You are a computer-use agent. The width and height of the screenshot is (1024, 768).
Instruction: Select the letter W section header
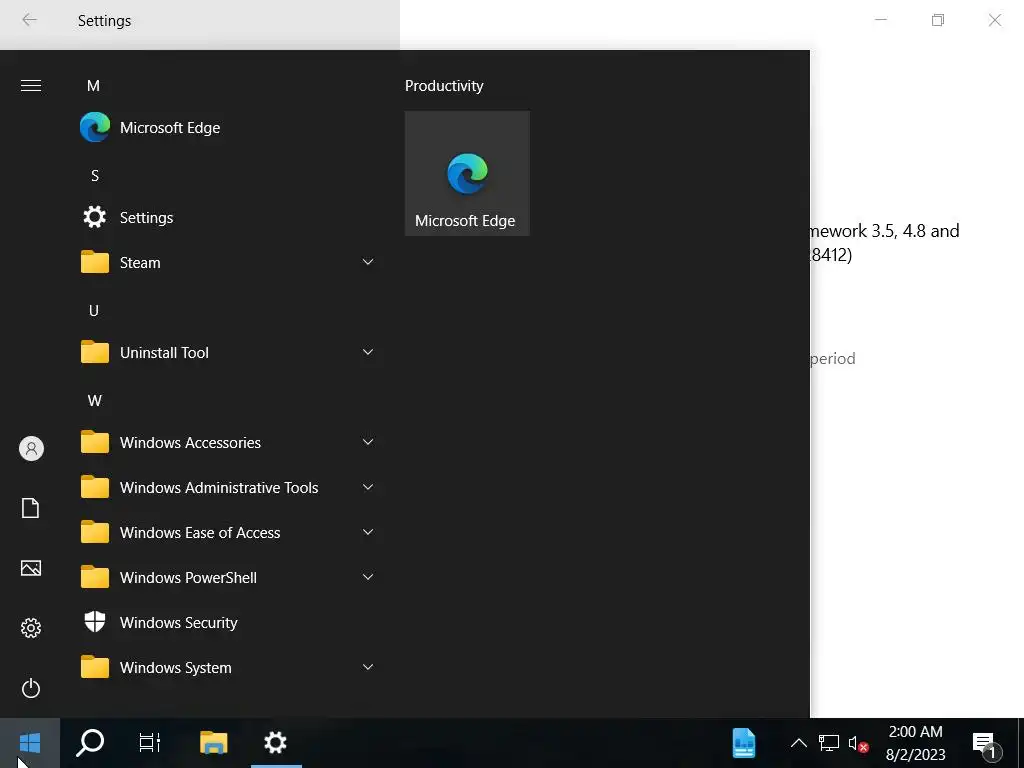95,401
